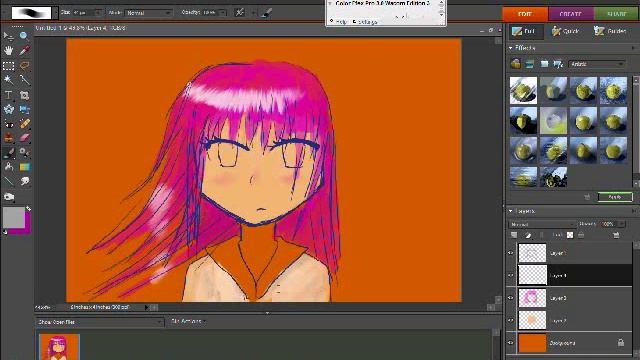Toggle visibility of selected Layer 4
Viewport: 640px width, 360px height.
[511, 276]
